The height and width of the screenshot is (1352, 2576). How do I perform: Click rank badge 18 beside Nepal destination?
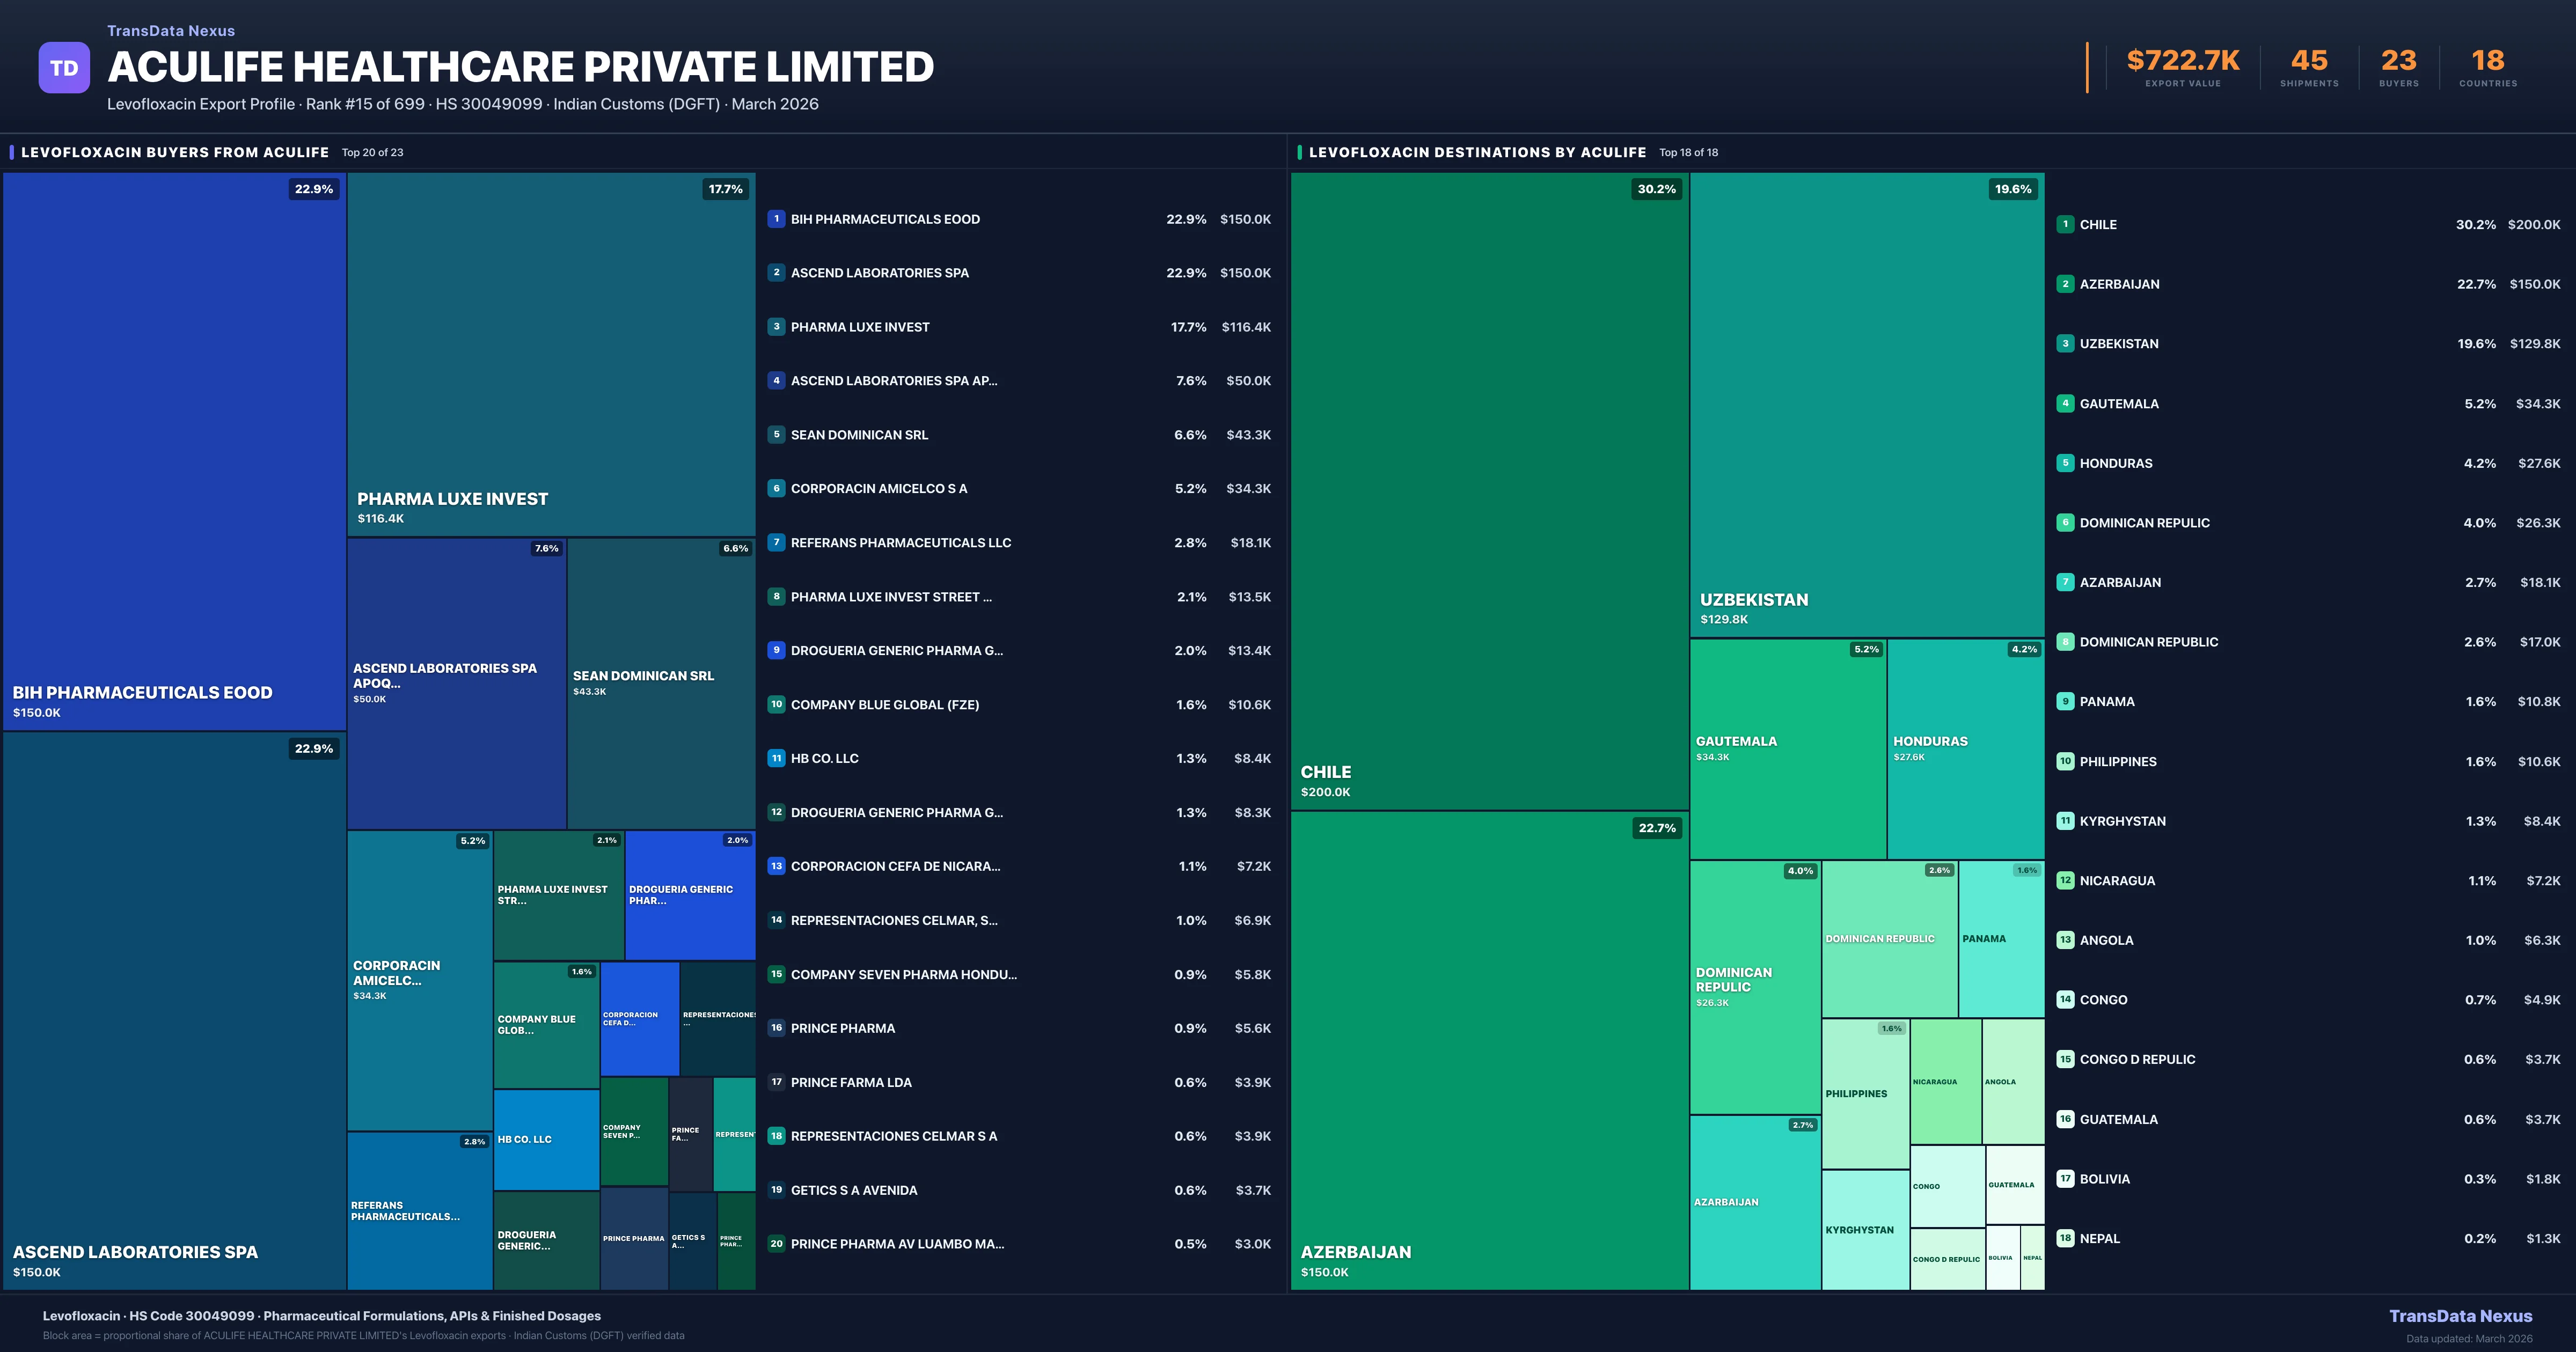coord(2065,1238)
